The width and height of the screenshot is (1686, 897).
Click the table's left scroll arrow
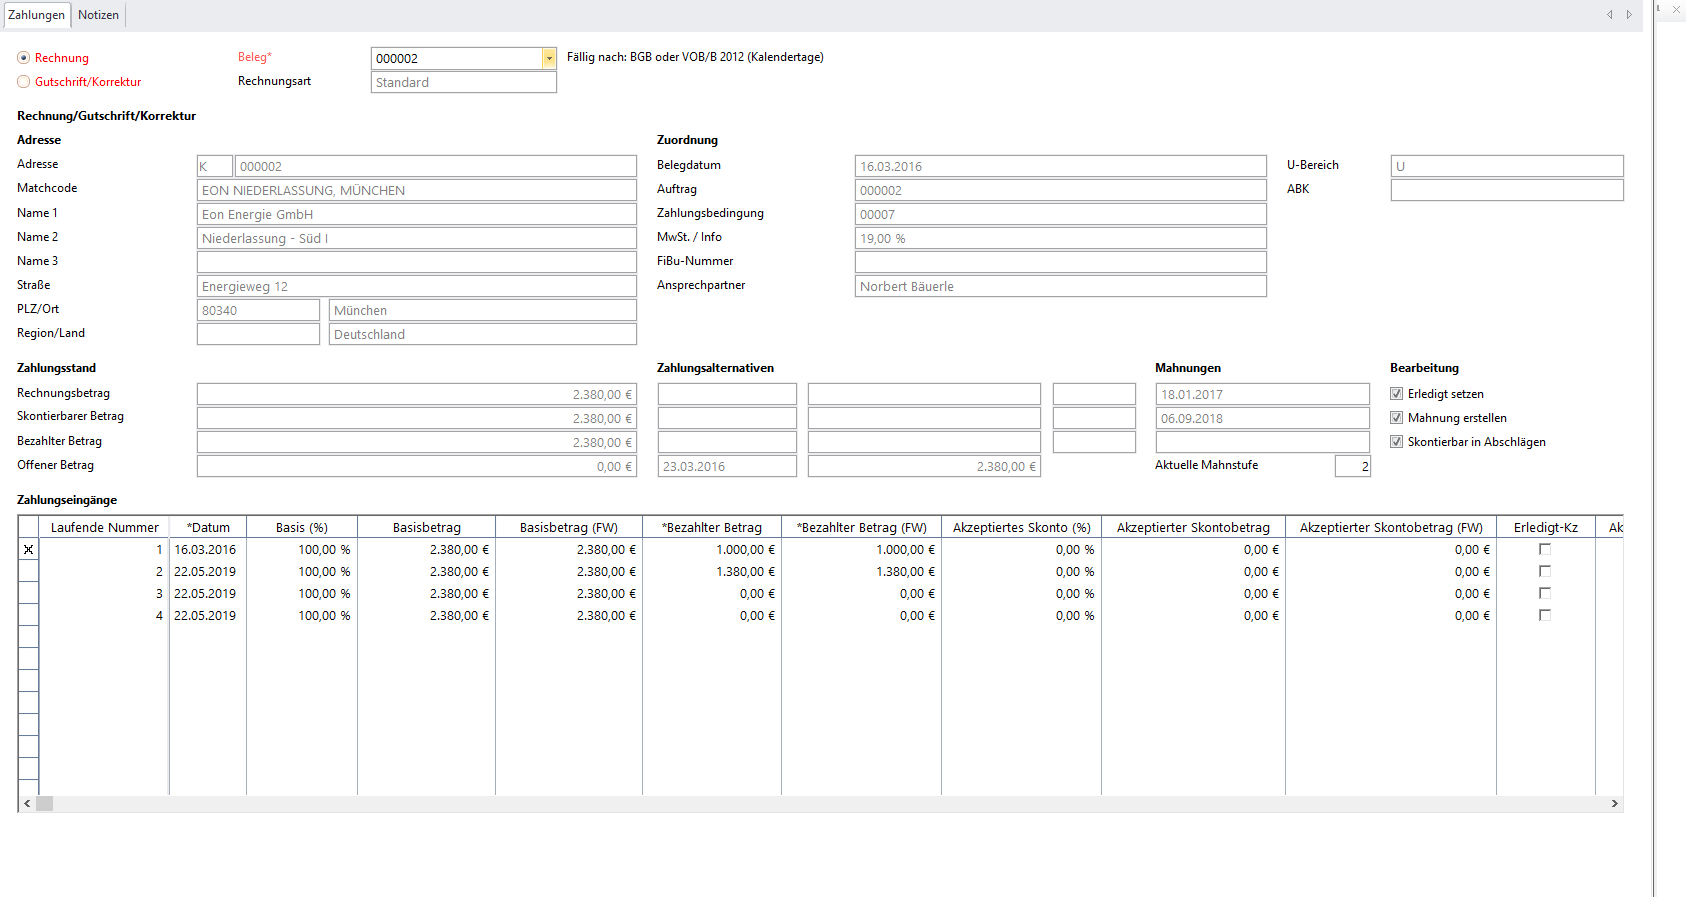pyautogui.click(x=27, y=804)
